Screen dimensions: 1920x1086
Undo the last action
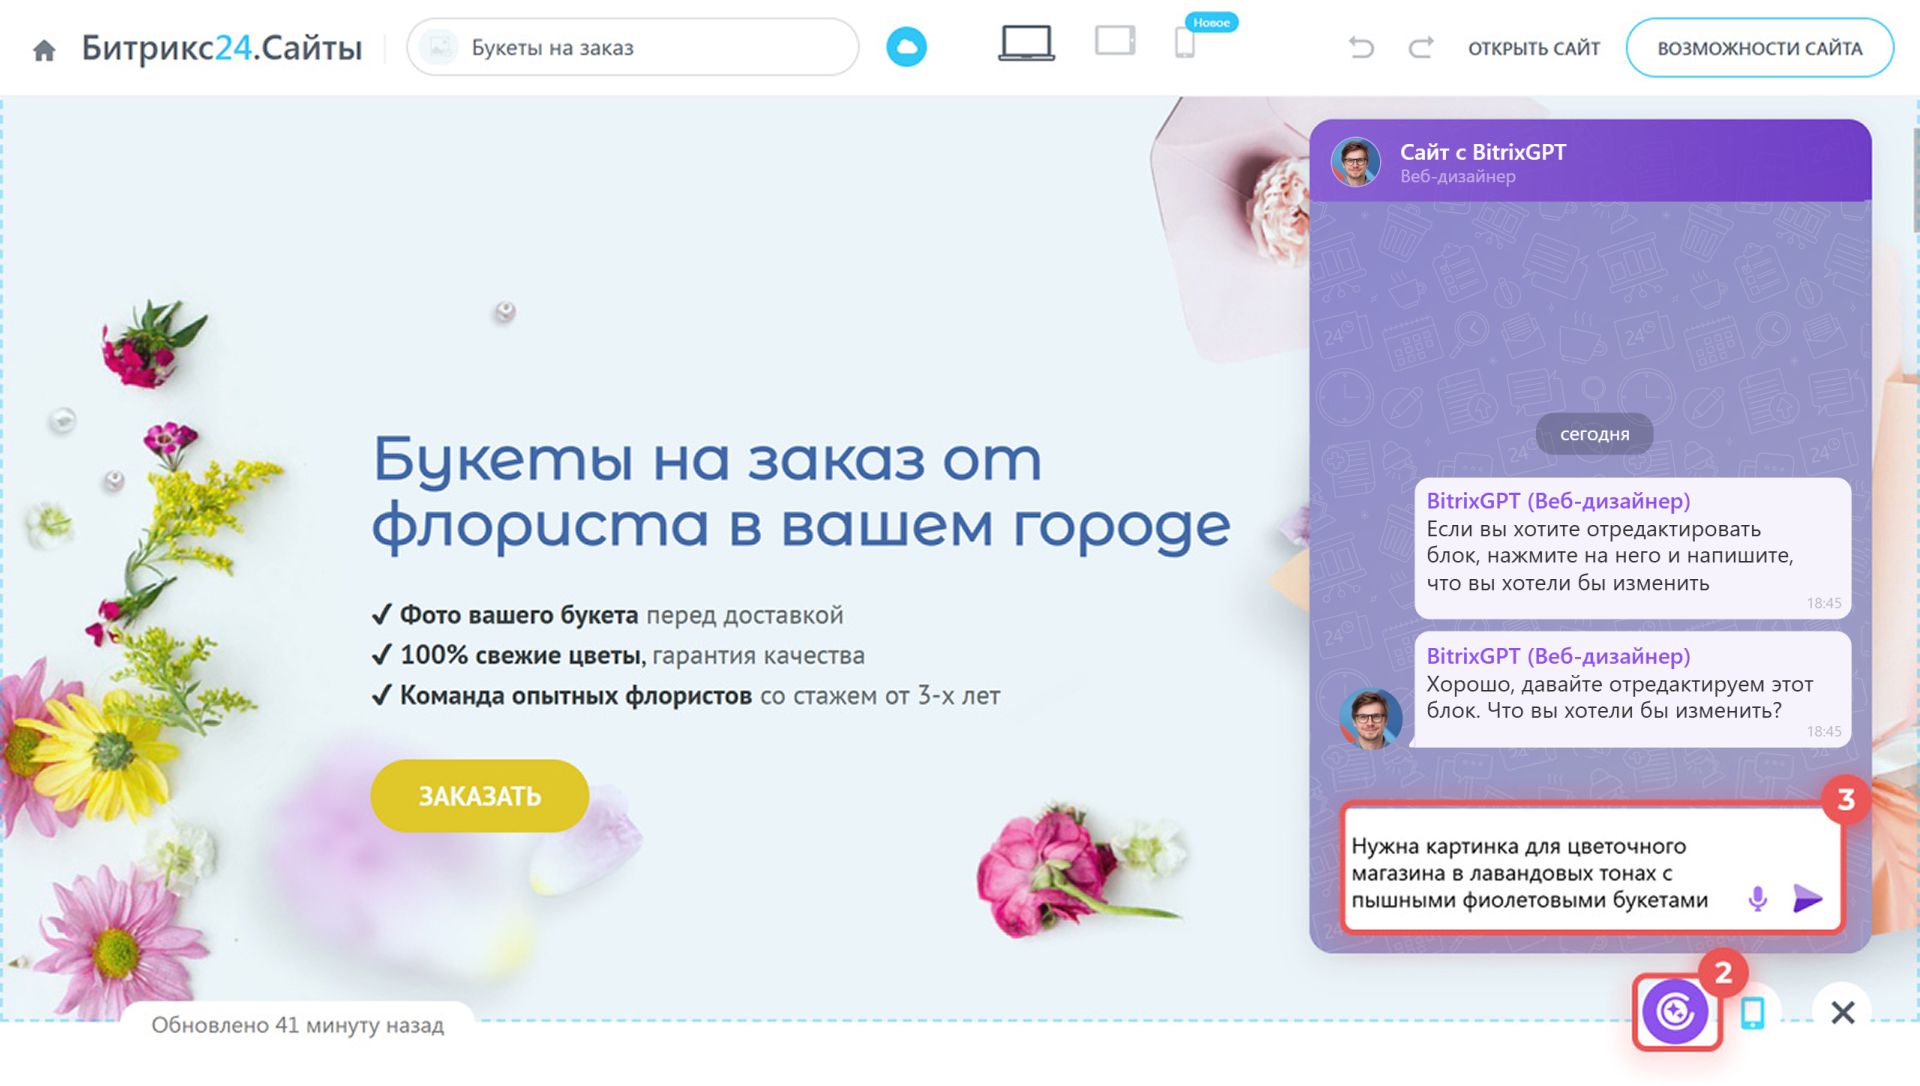[x=1361, y=48]
